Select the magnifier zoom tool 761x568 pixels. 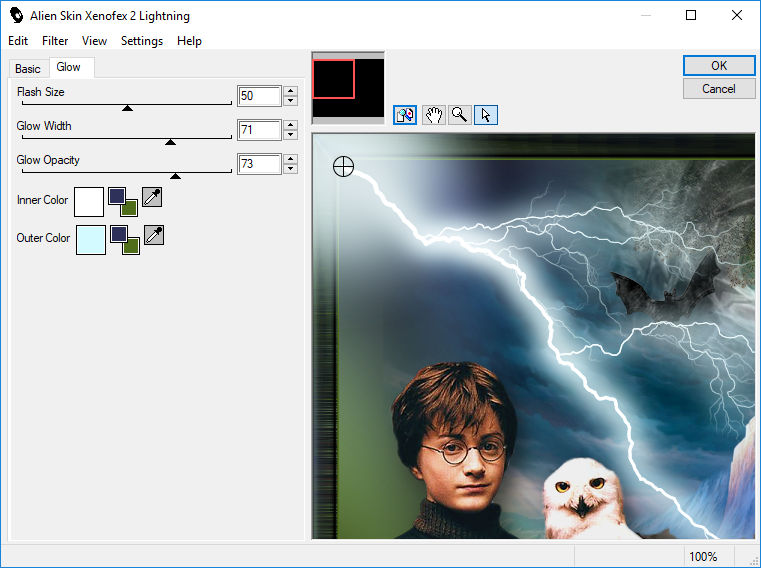(x=460, y=115)
